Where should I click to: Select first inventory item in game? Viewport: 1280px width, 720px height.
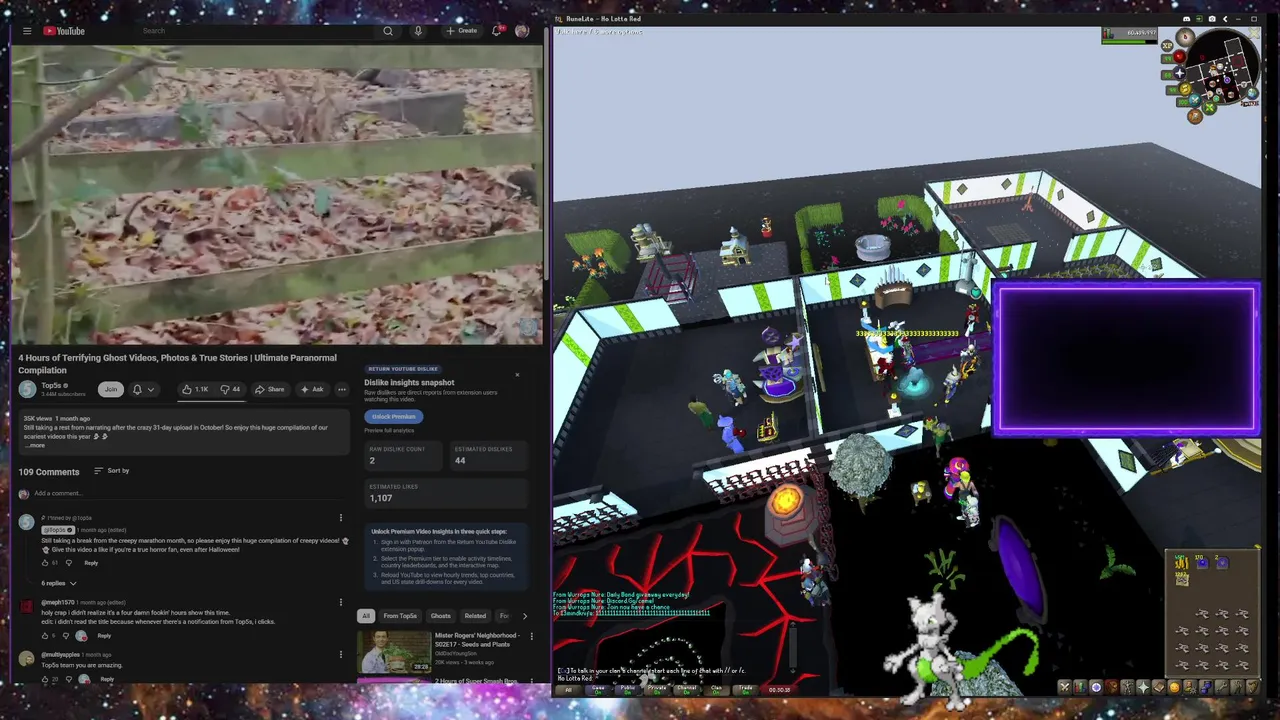[x=1182, y=563]
